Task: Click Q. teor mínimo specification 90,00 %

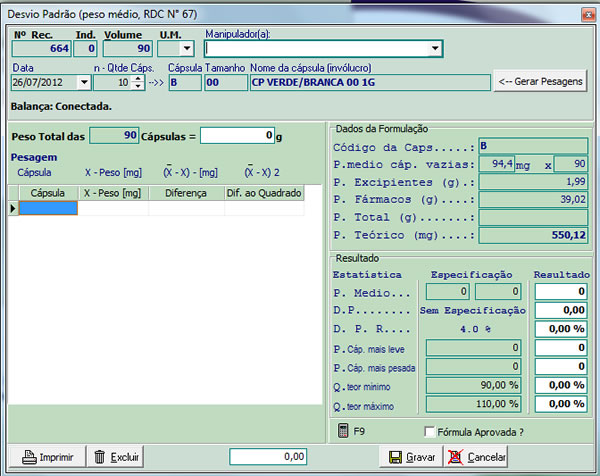Action: click(x=473, y=385)
